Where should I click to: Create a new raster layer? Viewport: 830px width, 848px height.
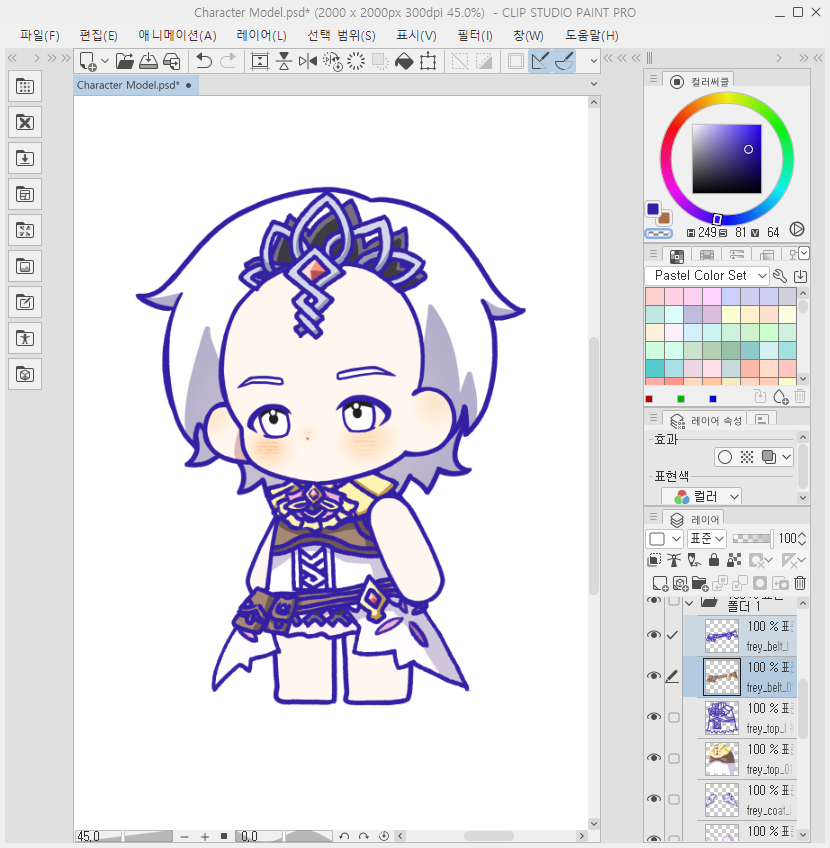pos(660,583)
